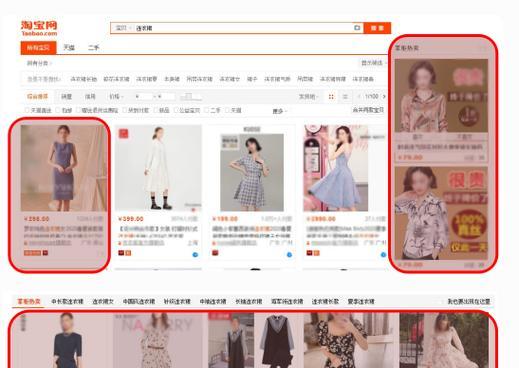519x368 pixels.
Task: Select 连衣裙长款 tab in bottom bar
Action: click(325, 302)
